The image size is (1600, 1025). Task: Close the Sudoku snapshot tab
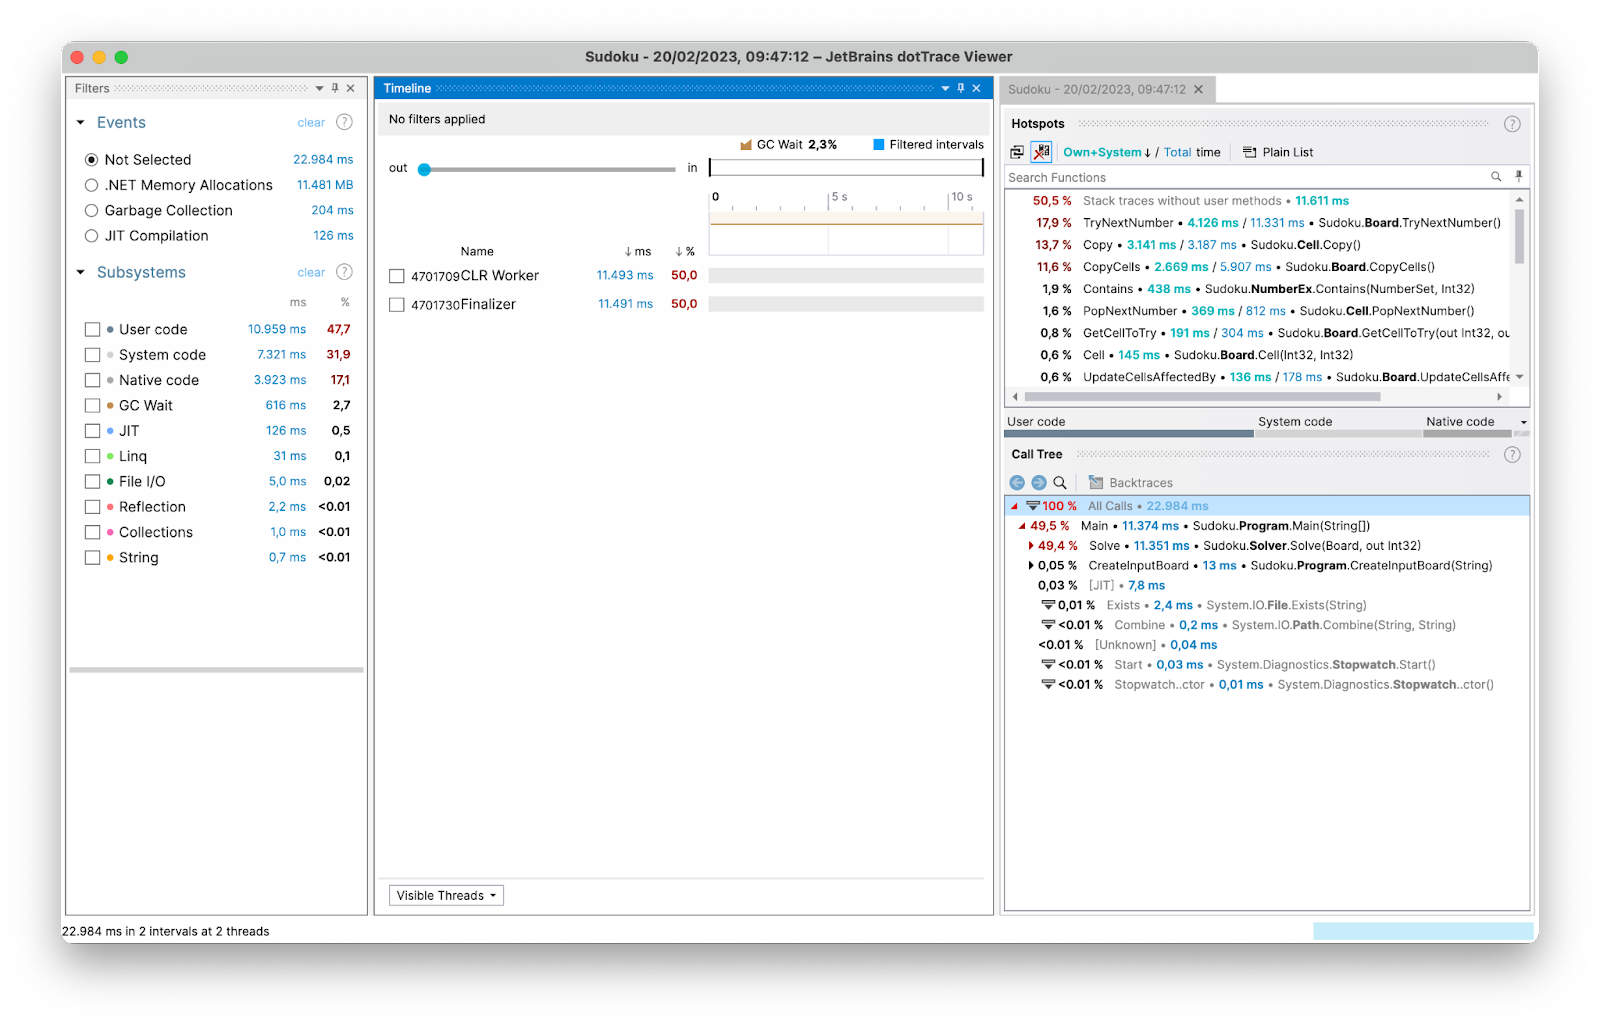(1198, 89)
